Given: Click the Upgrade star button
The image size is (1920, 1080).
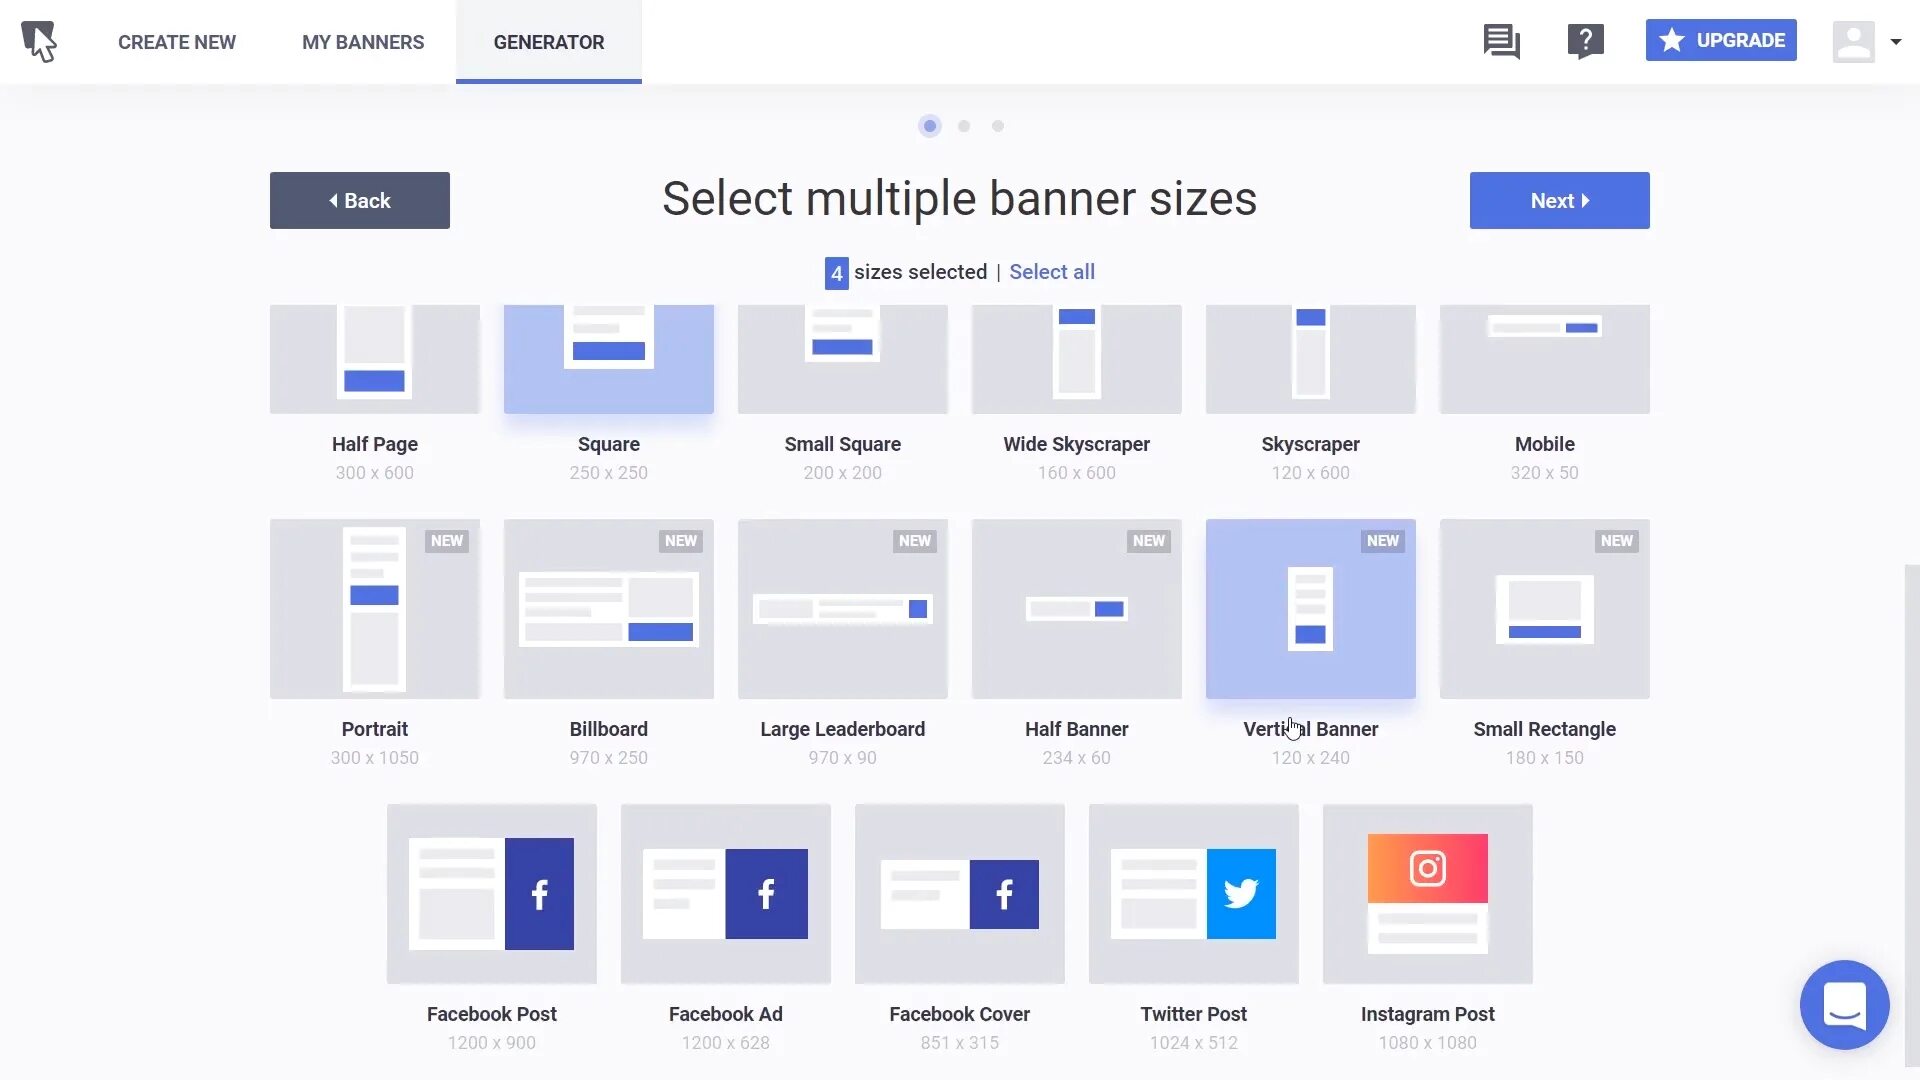Looking at the screenshot, I should 1720,40.
